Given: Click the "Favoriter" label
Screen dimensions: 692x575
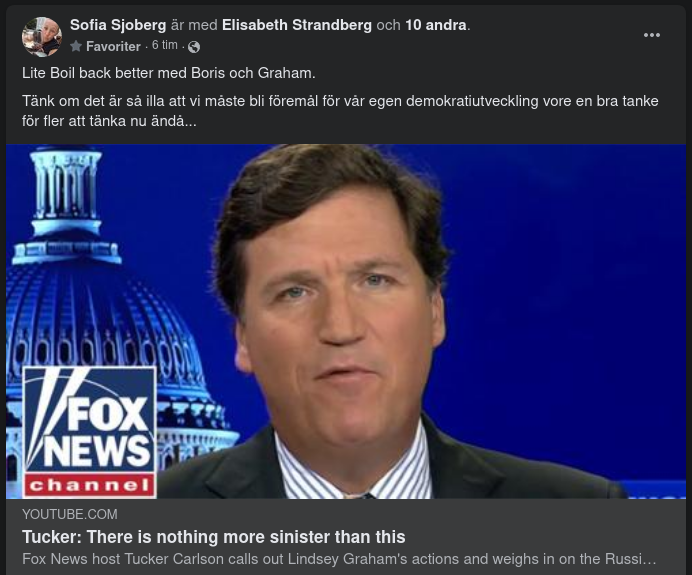Looking at the screenshot, I should click(113, 46).
